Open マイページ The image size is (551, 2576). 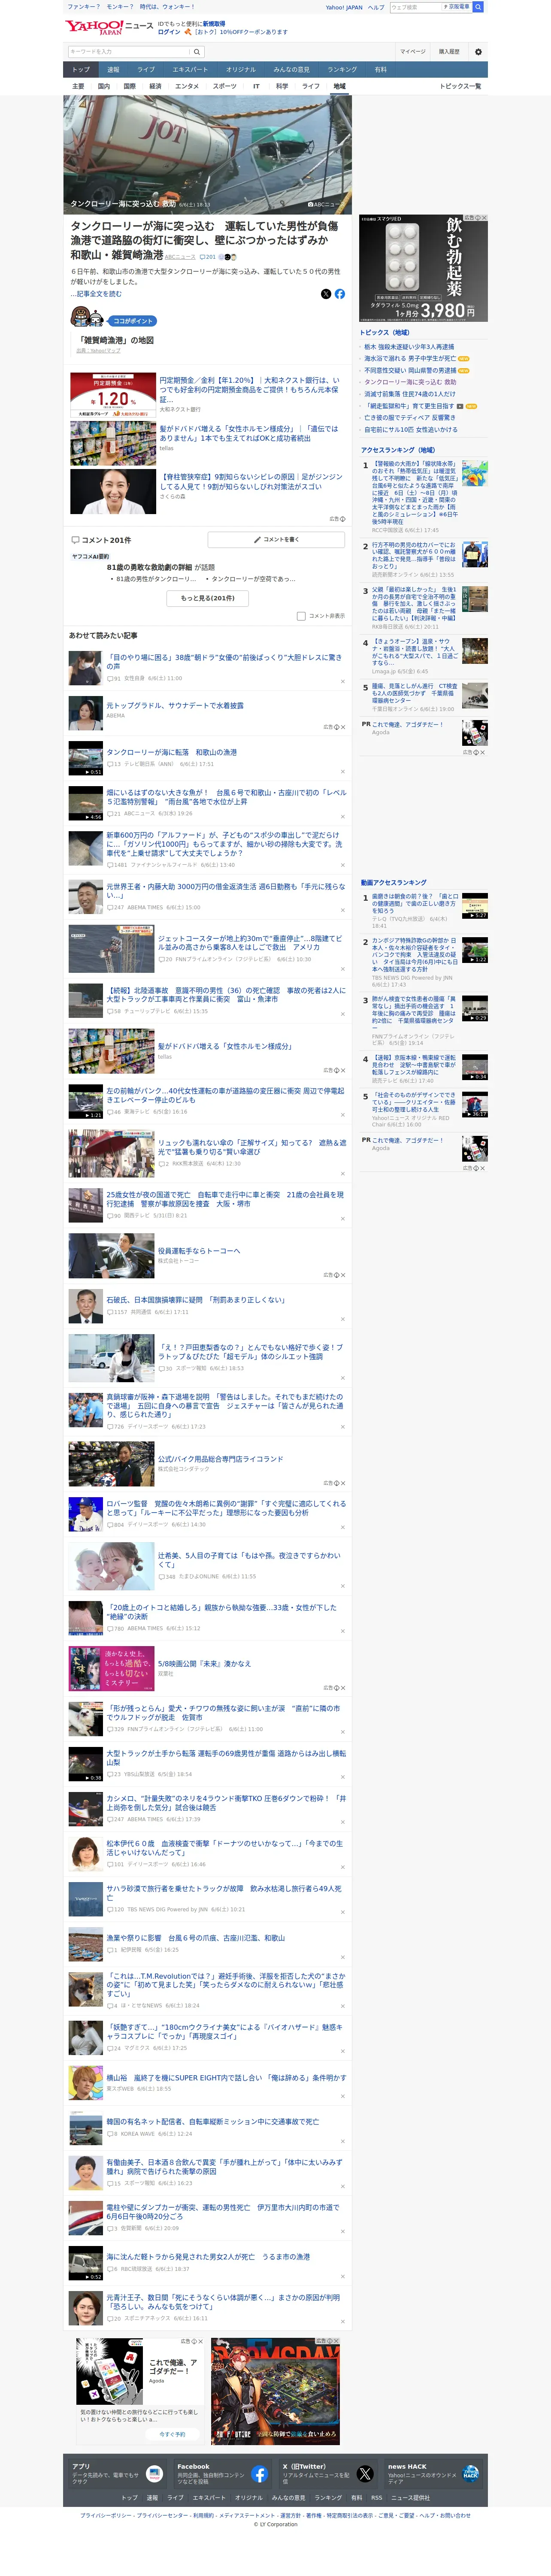[x=413, y=52]
